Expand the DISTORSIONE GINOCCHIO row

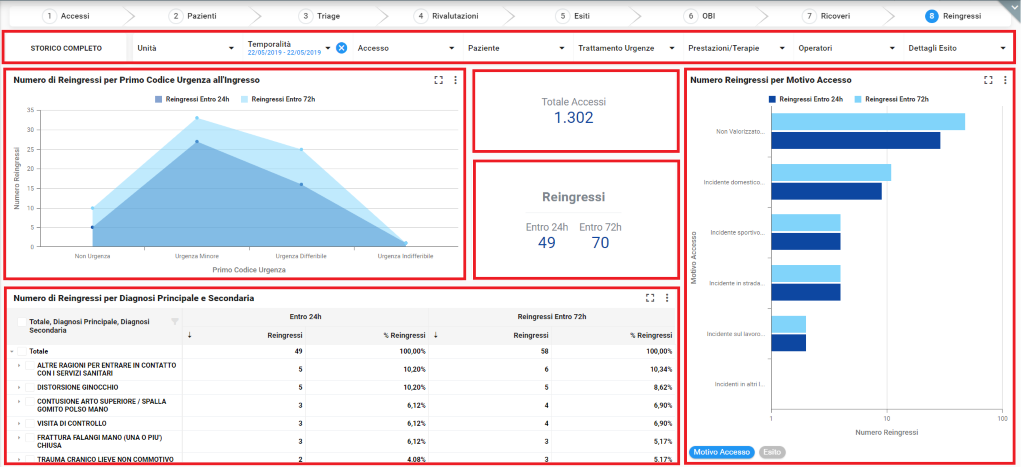click(x=19, y=387)
